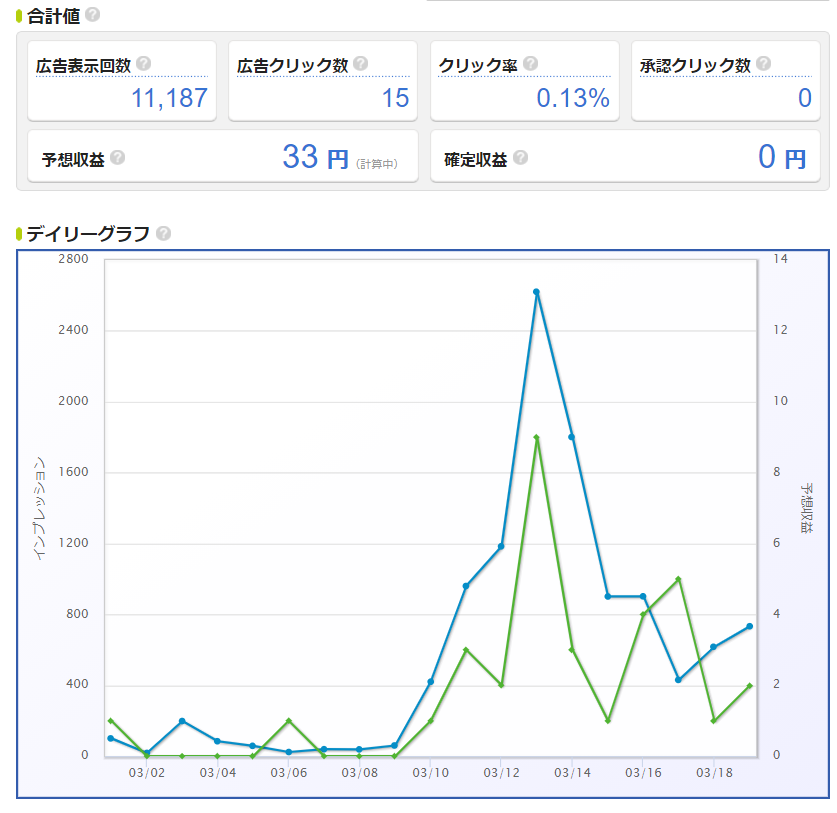
Task: Click the デイリーグラフ section heading
Action: click(x=88, y=234)
